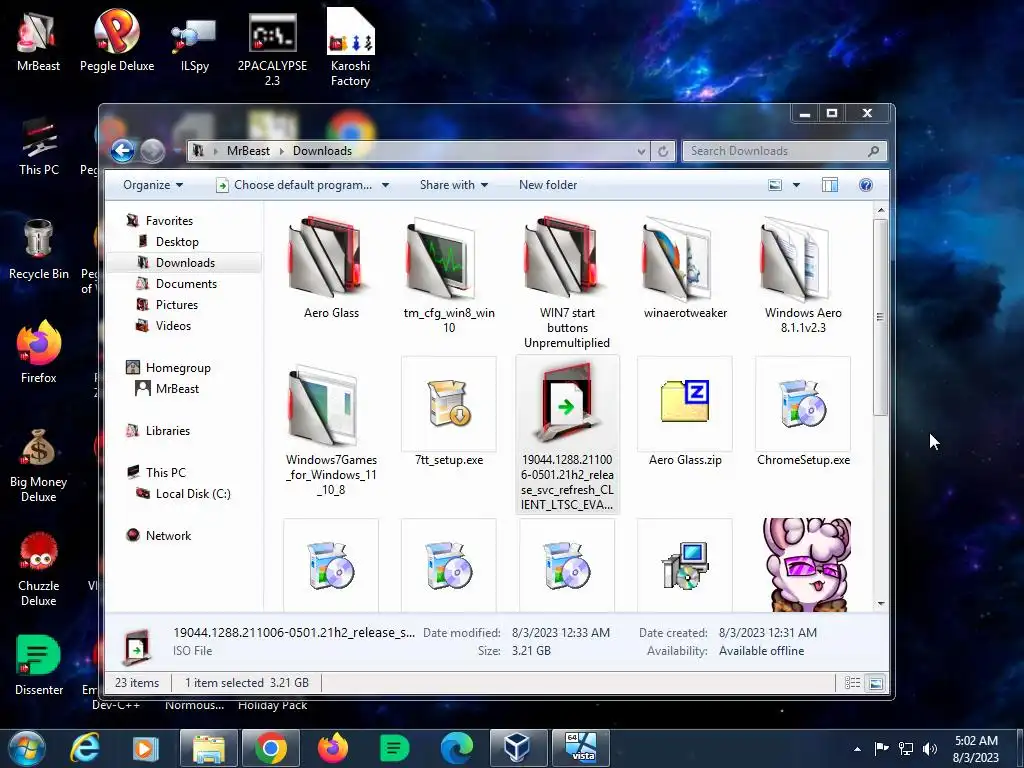Select Chuzzle Deluxe desktop icon
The image size is (1024, 768).
coord(39,569)
